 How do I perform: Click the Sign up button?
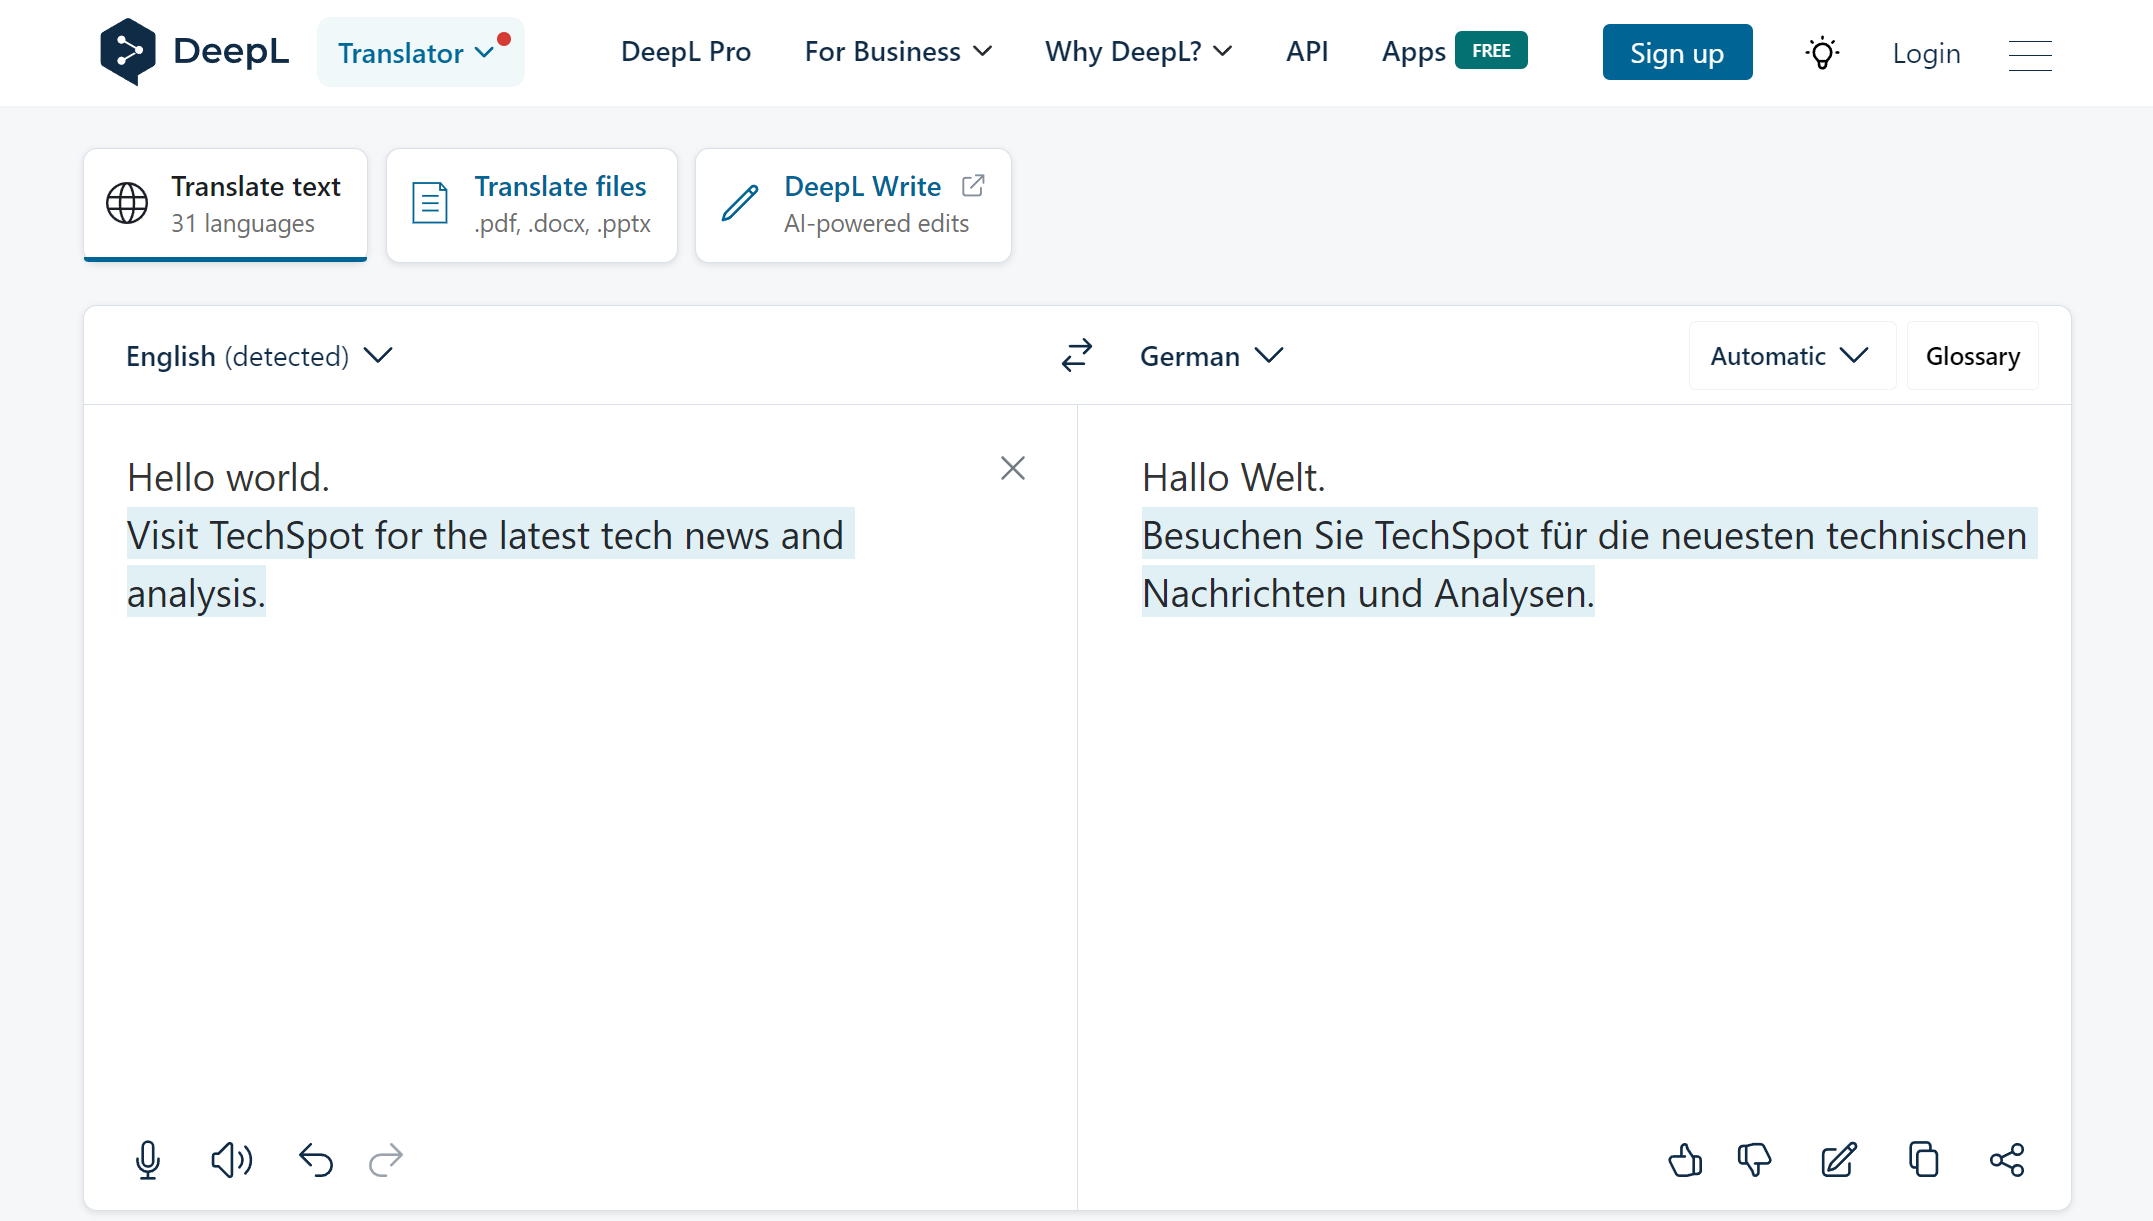click(x=1677, y=53)
